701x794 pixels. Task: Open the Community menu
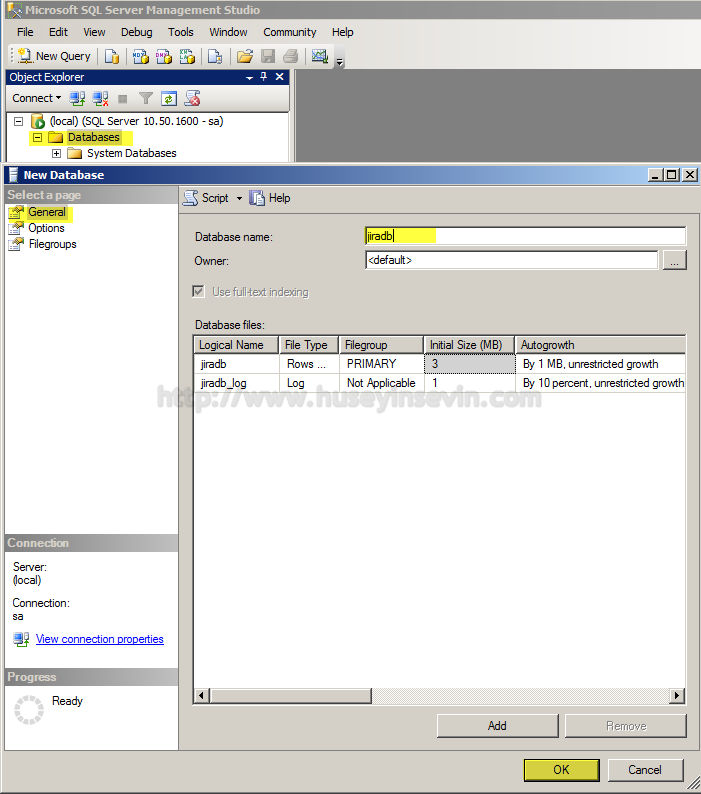290,32
